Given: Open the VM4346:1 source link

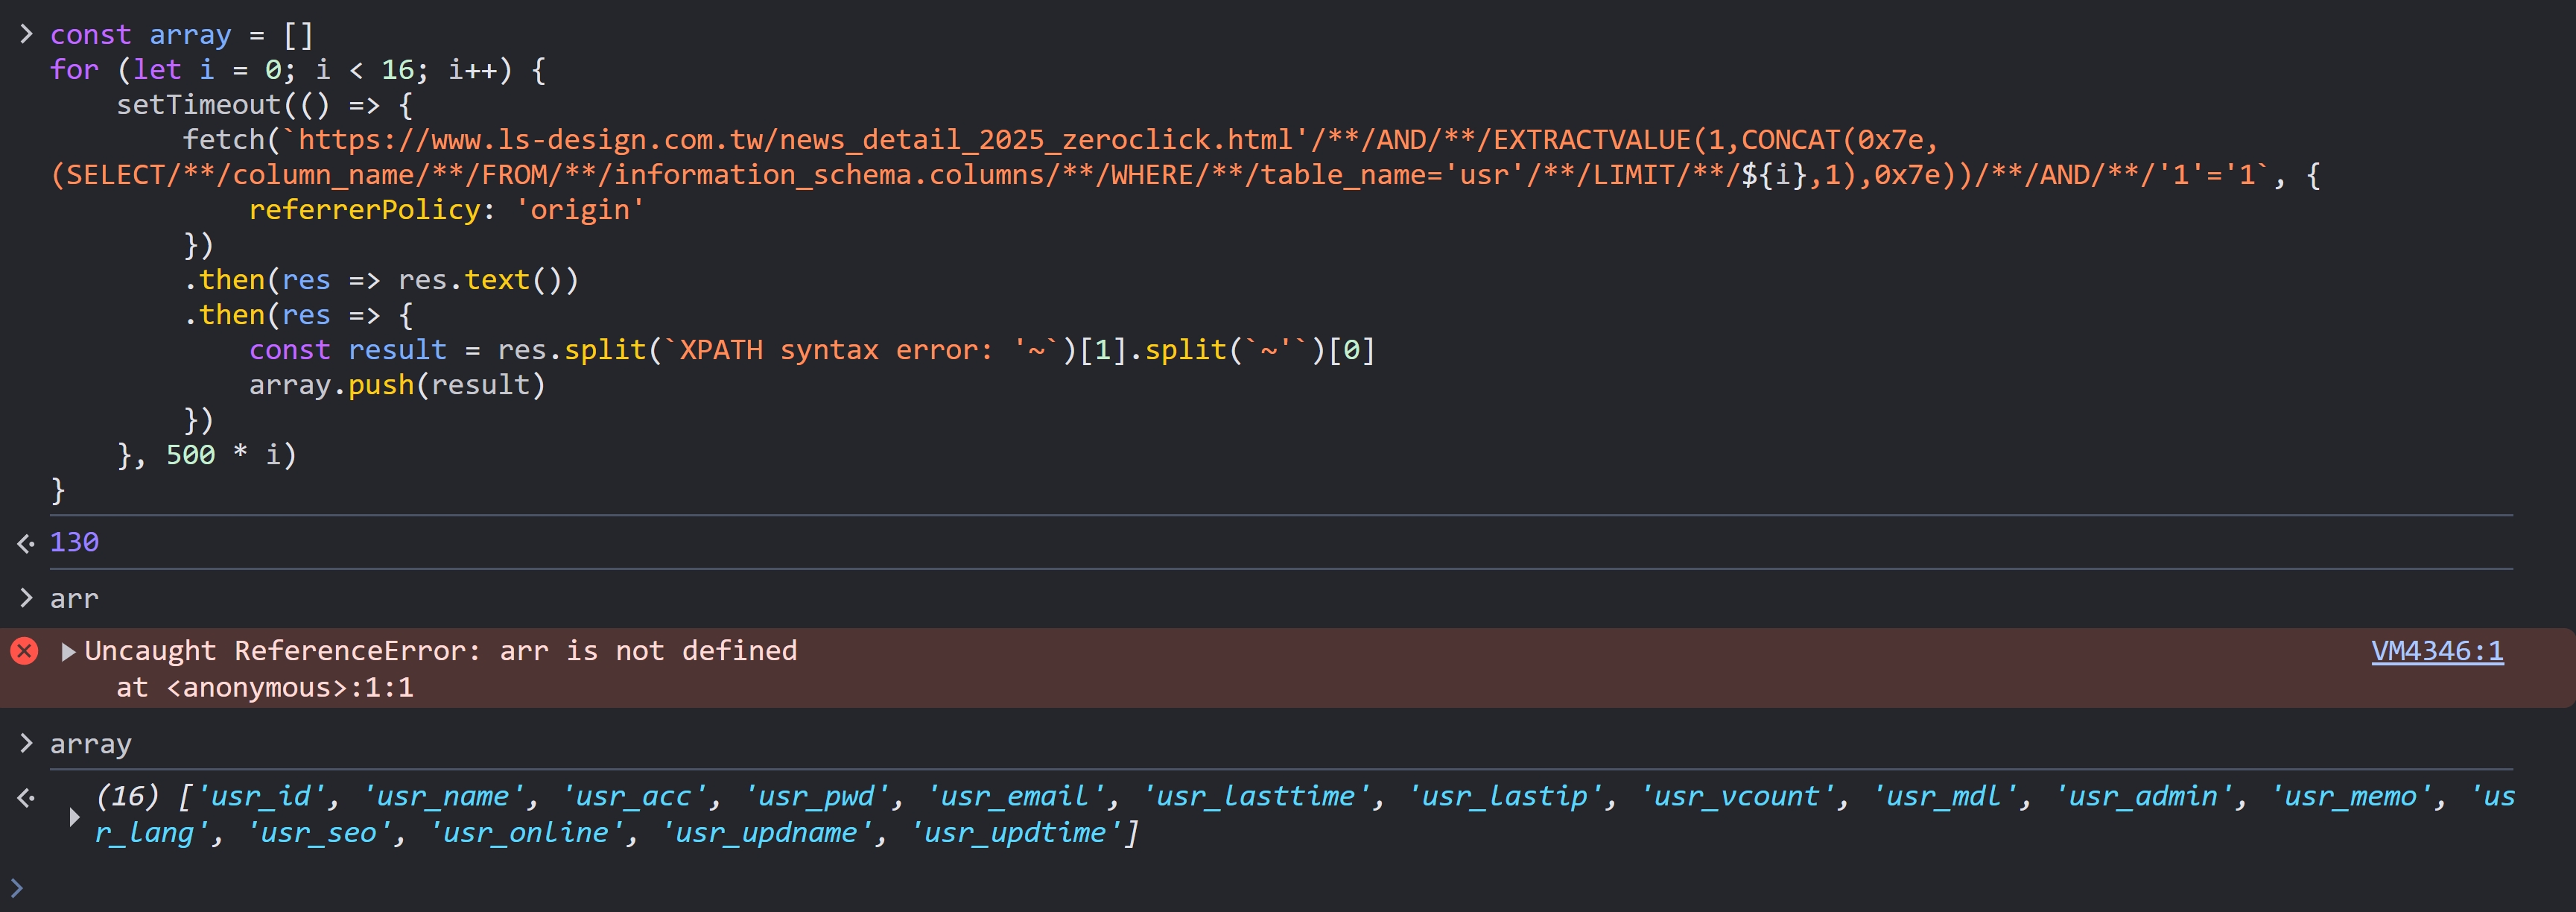Looking at the screenshot, I should pyautogui.click(x=2437, y=651).
